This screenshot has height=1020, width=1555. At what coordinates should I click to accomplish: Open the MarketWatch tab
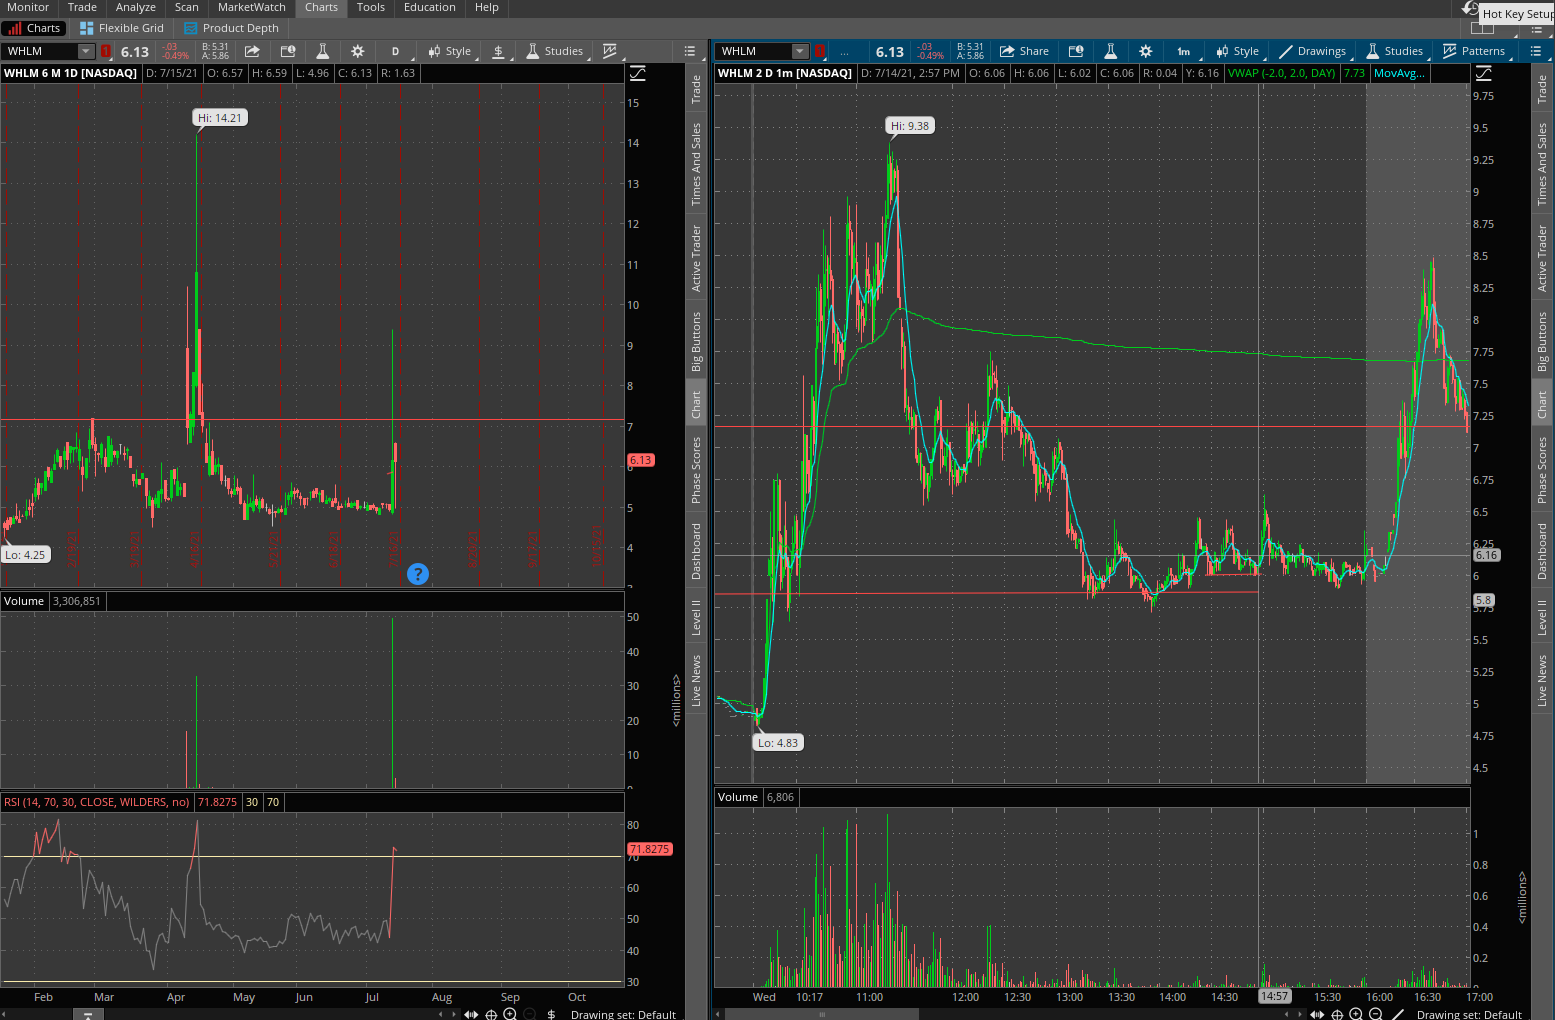coord(252,7)
